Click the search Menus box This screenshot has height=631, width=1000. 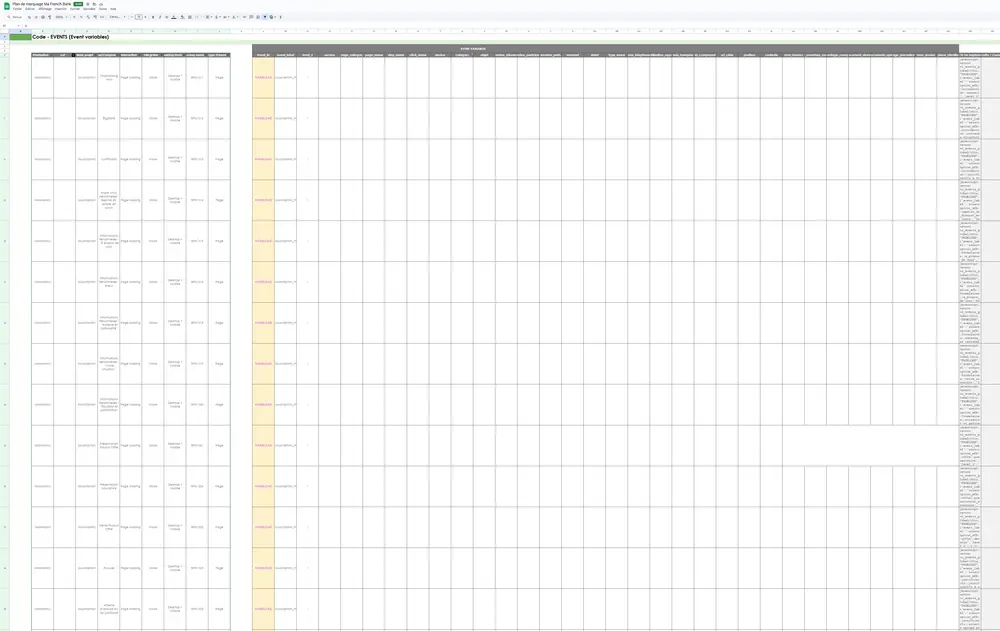tap(15, 17)
